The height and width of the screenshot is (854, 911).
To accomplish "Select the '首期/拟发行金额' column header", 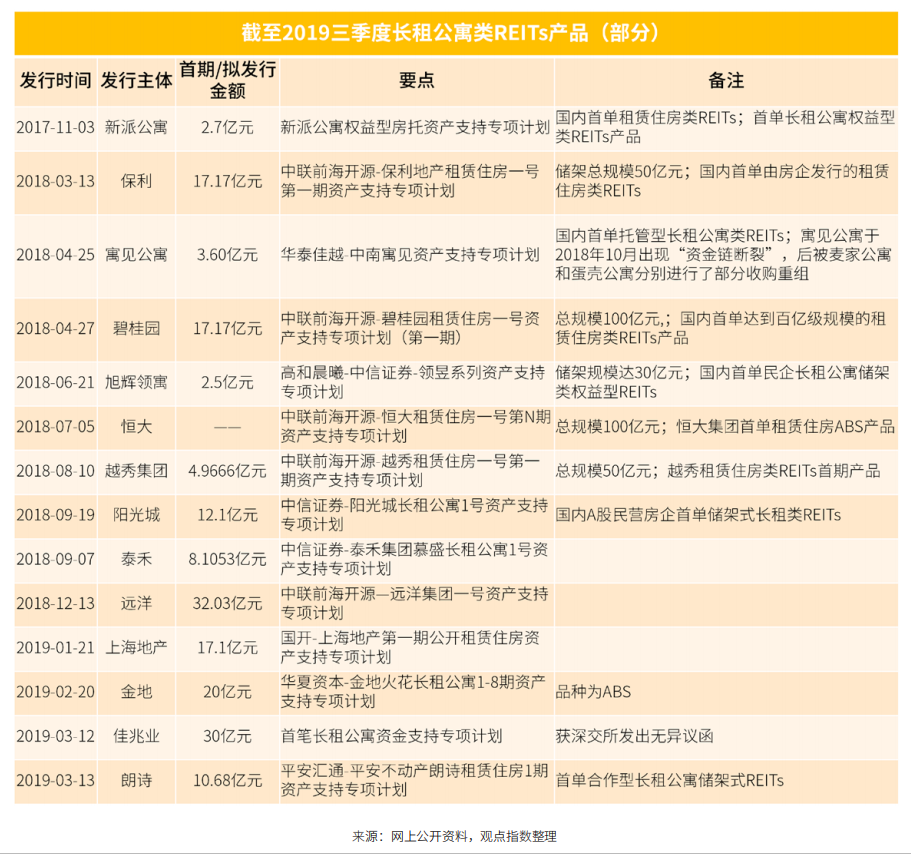I will [x=227, y=80].
